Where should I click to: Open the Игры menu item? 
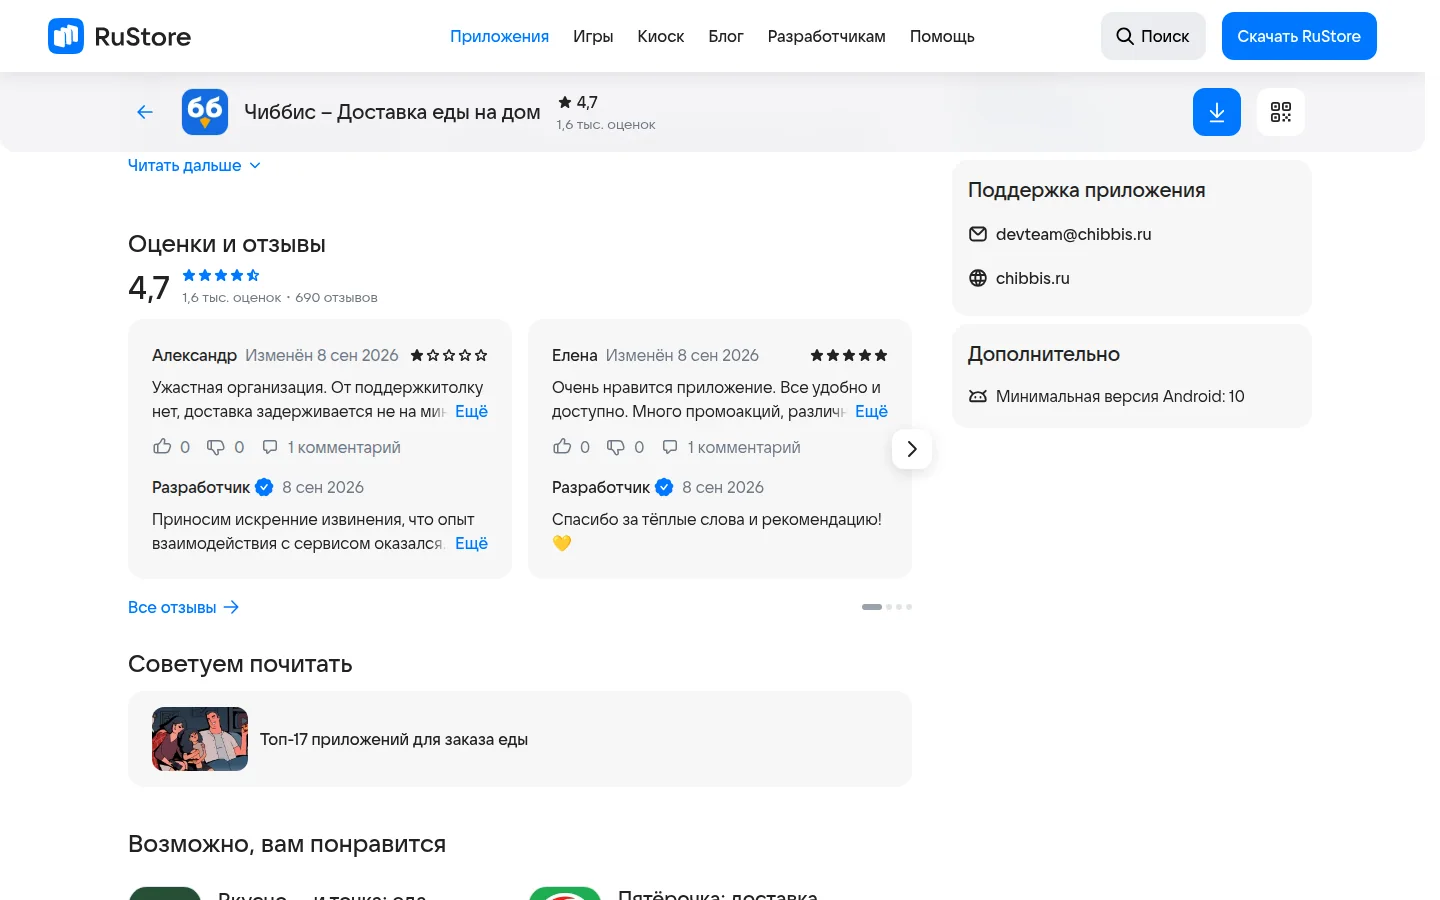[593, 36]
